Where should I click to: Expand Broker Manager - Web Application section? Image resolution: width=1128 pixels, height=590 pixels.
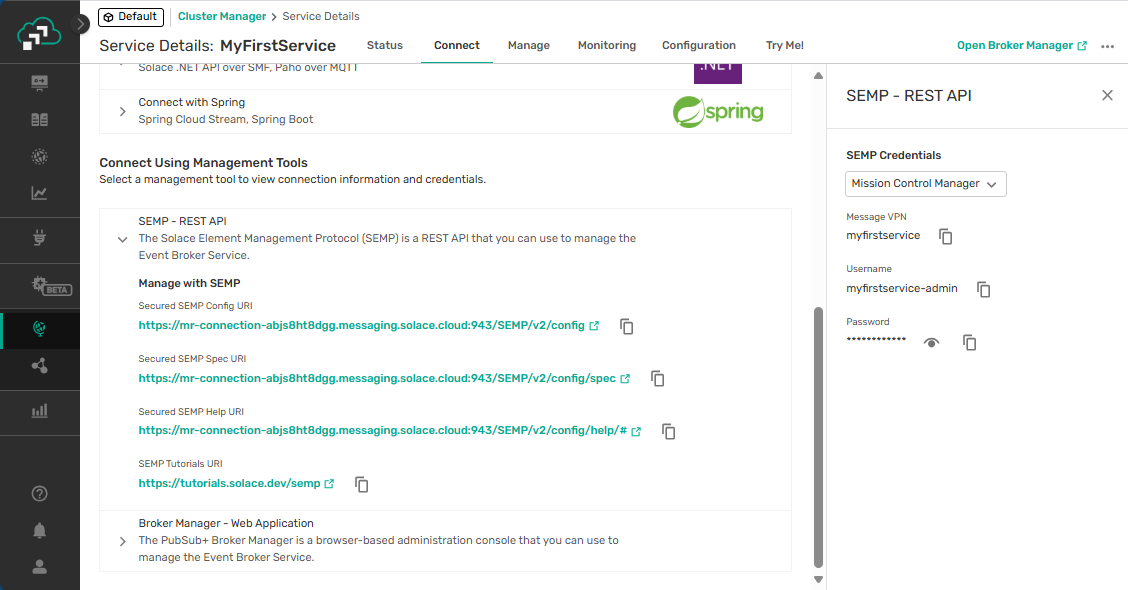coord(122,541)
